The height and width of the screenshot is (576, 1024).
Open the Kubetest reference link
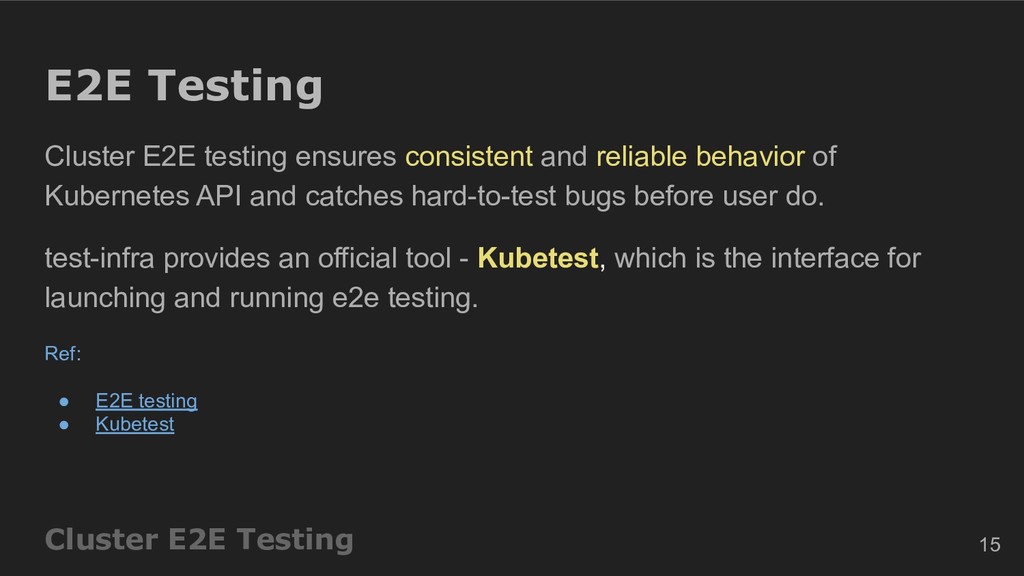pyautogui.click(x=135, y=424)
